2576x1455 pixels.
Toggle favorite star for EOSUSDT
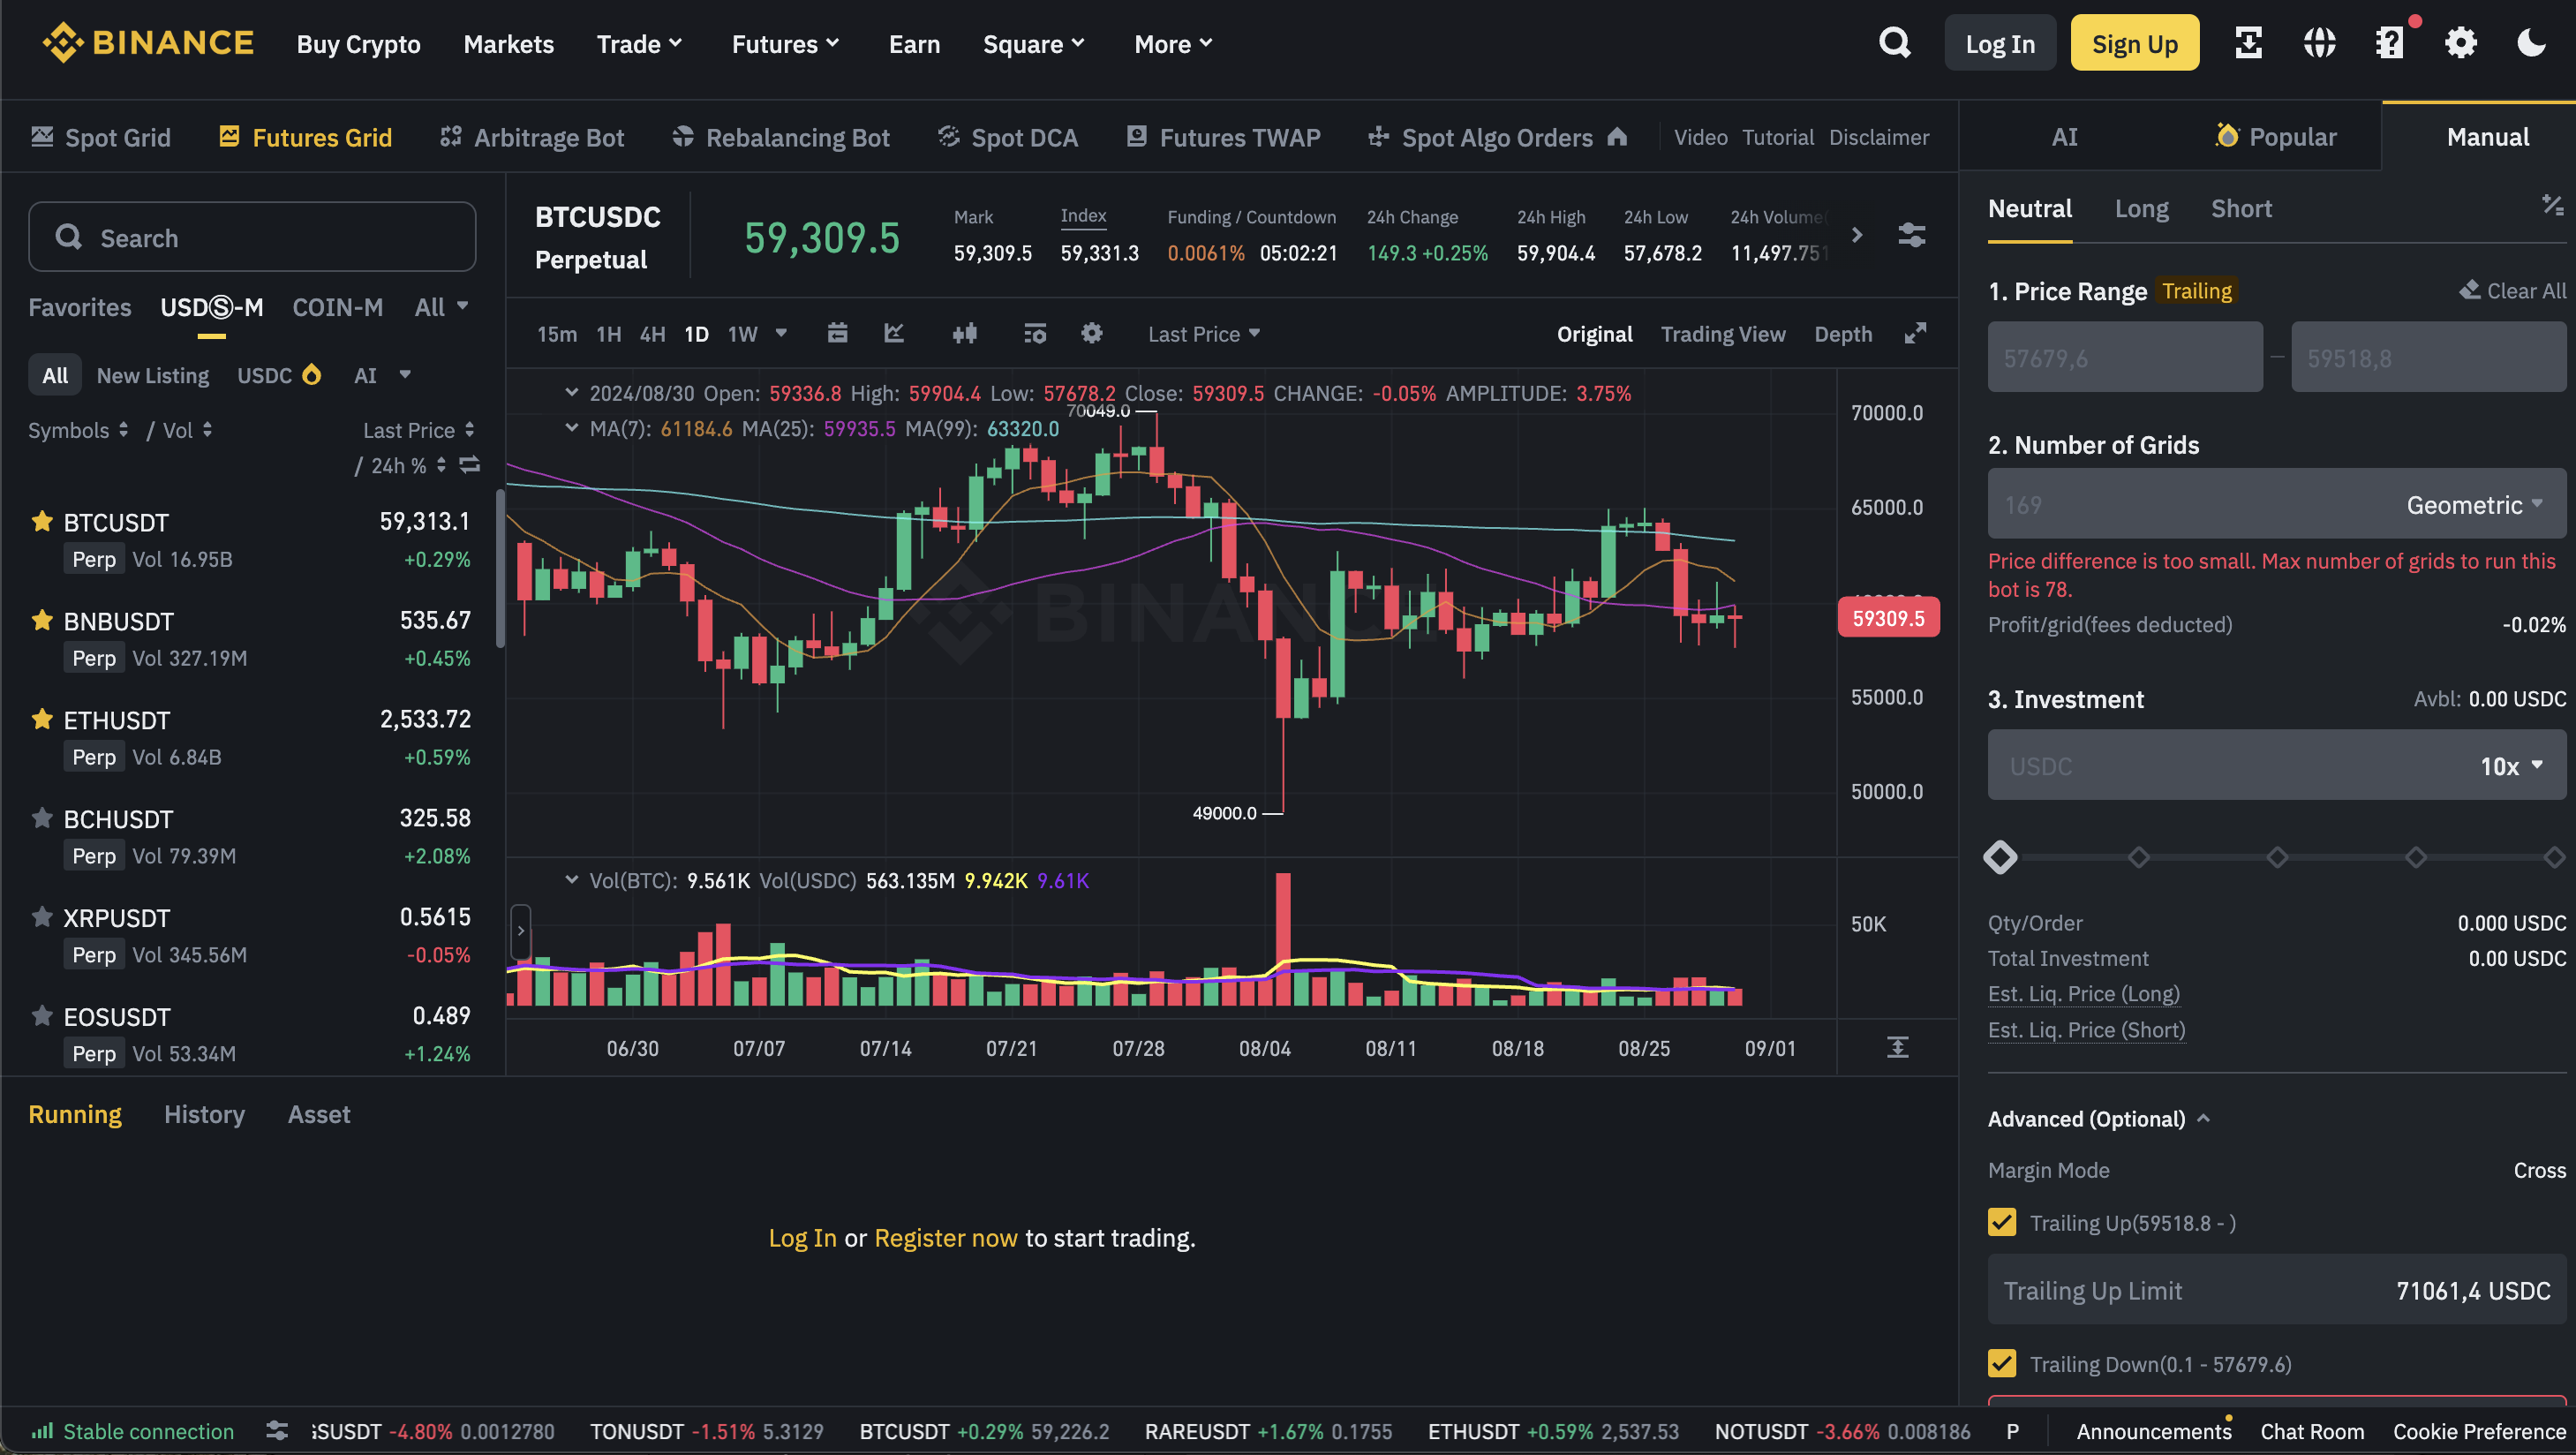[x=42, y=1016]
